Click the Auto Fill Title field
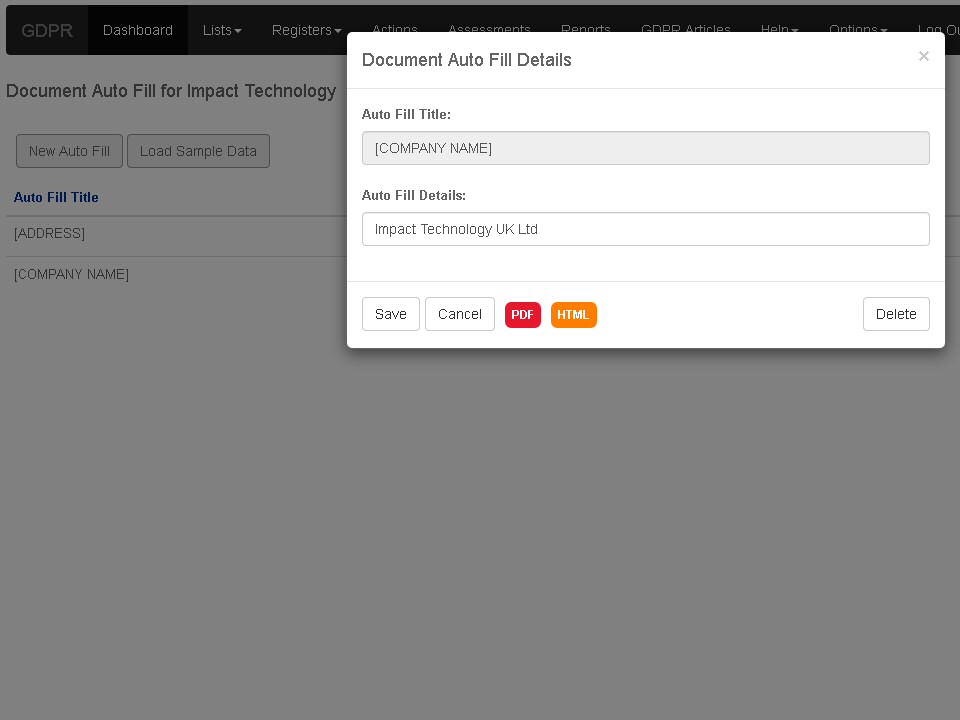Screen dimensions: 960x720 [x=645, y=148]
